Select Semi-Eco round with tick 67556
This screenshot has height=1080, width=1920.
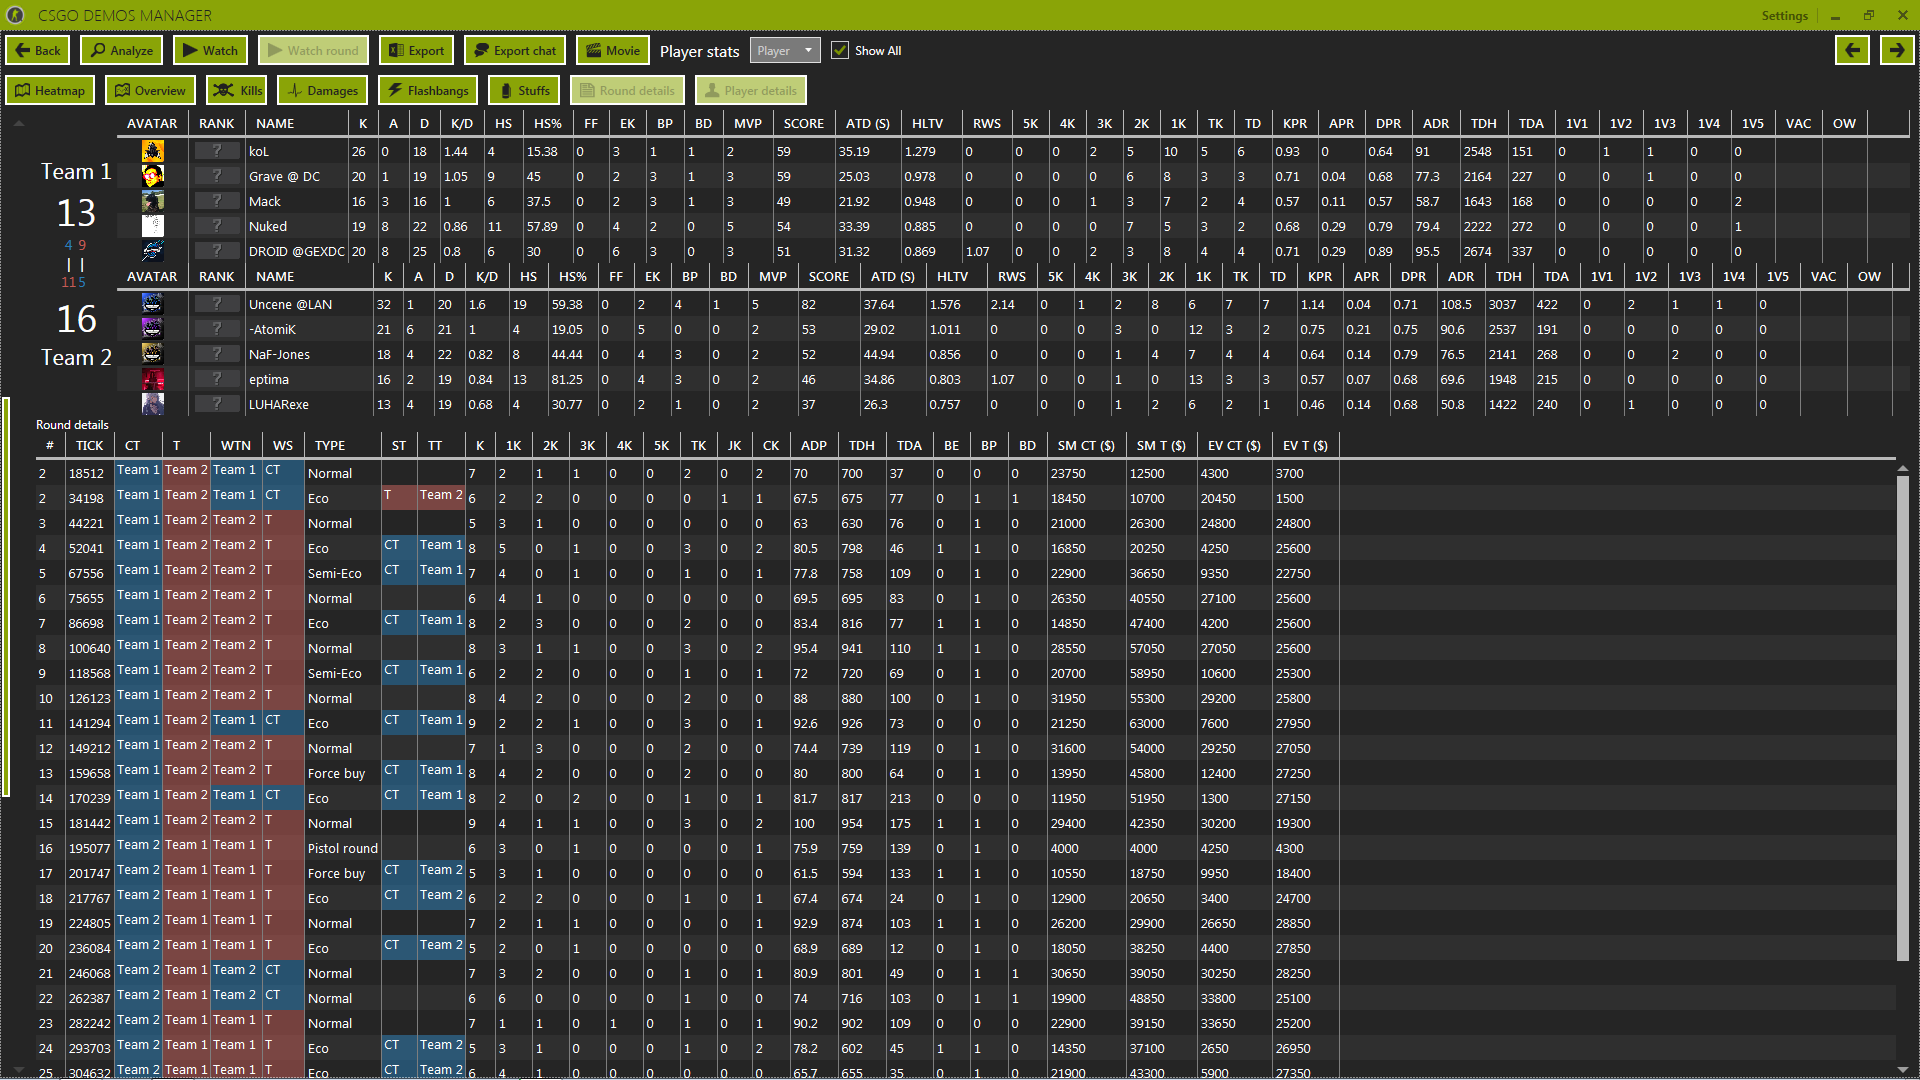pyautogui.click(x=965, y=573)
